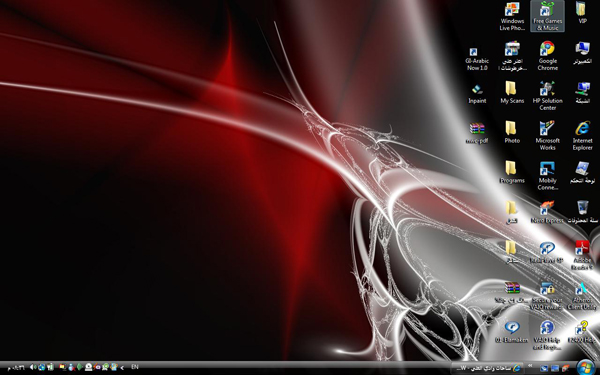Select the HP Solution Center icon

pyautogui.click(x=547, y=96)
